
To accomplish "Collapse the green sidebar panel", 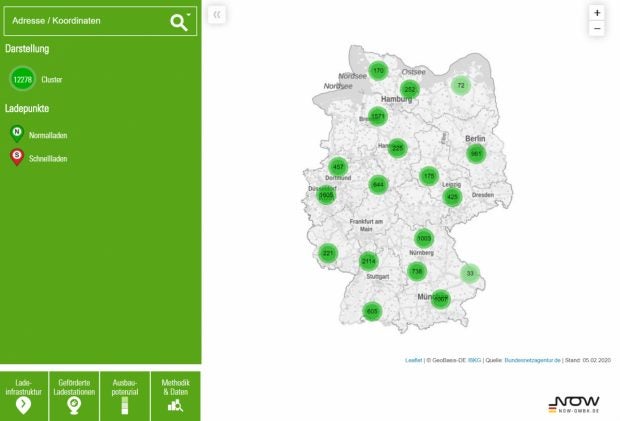I will [x=217, y=14].
